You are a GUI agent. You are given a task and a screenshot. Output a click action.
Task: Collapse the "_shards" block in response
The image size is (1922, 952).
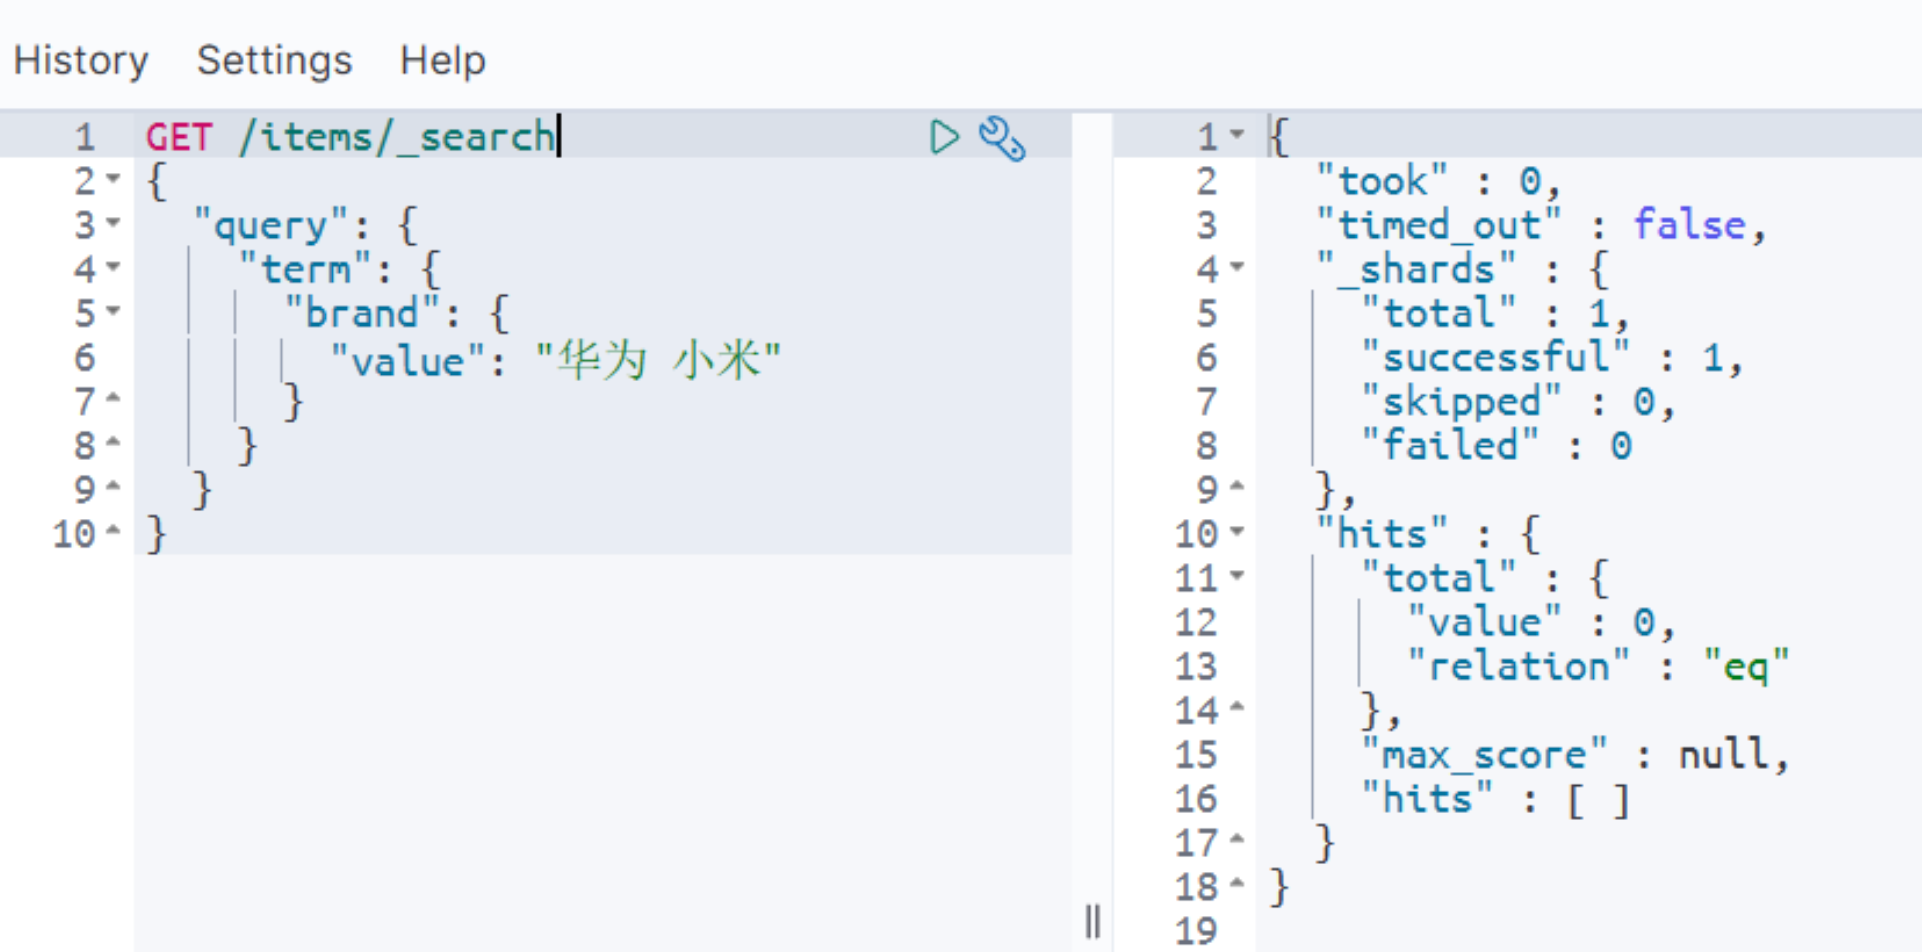[x=1237, y=267]
